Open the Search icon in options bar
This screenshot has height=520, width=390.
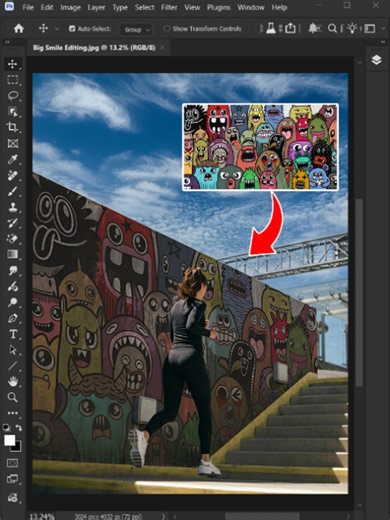pyautogui.click(x=332, y=29)
